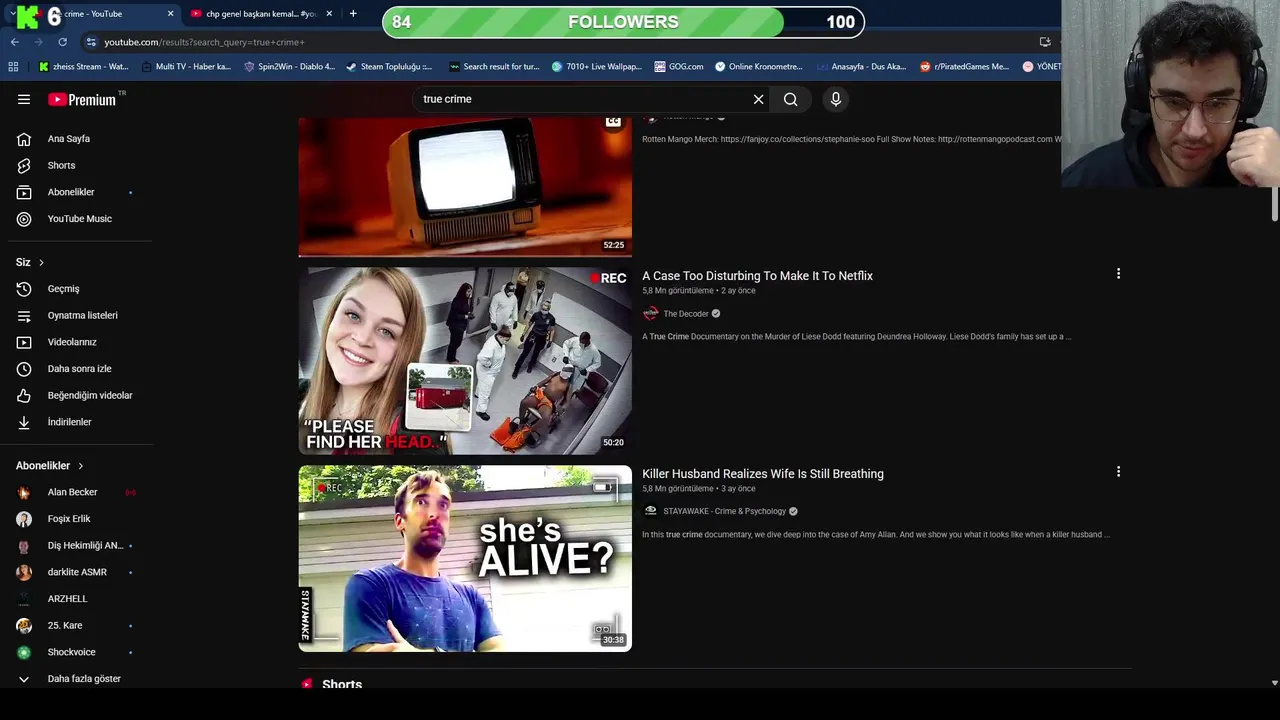Click the scrollbar down arrow
1280x720 pixels.
tap(1274, 683)
